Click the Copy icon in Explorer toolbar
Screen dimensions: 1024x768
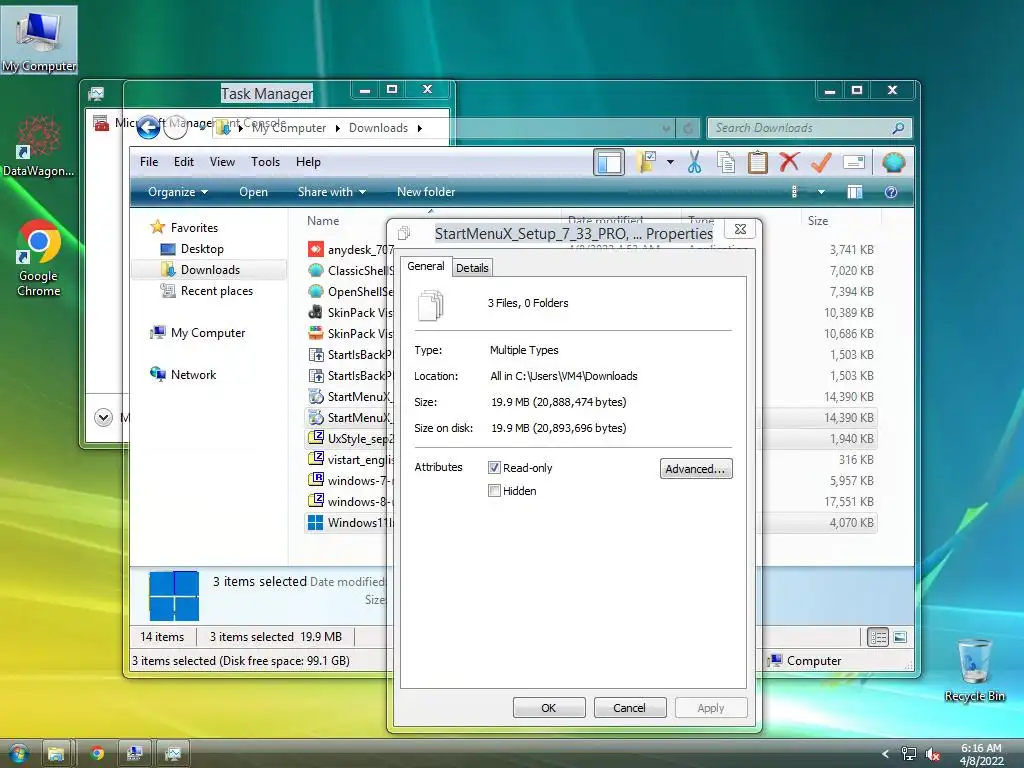[726, 162]
